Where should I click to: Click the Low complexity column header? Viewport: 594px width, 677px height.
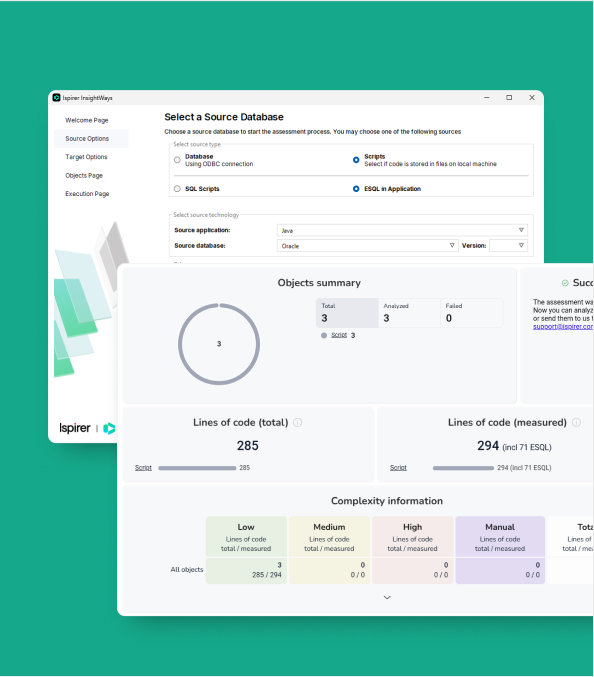point(246,537)
